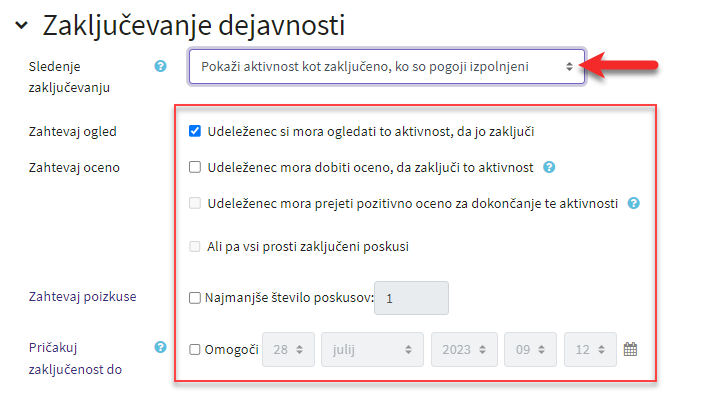The image size is (704, 394).
Task: Open the month dropdown showing julij
Action: tap(372, 350)
